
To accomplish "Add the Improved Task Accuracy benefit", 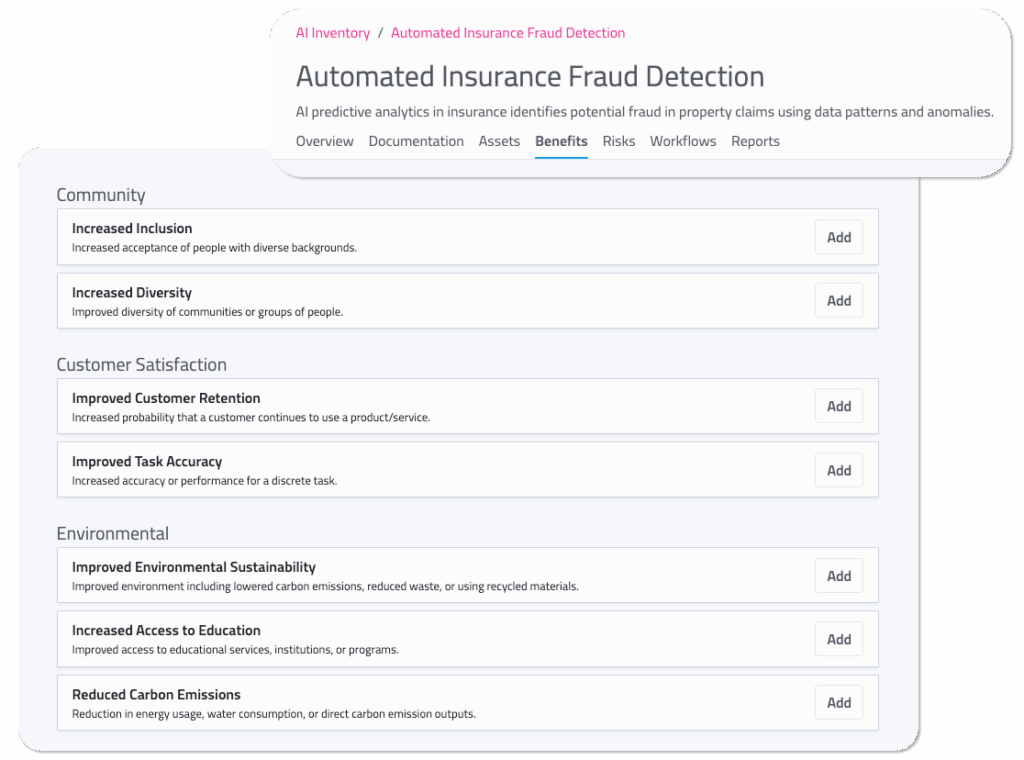I will tap(839, 470).
